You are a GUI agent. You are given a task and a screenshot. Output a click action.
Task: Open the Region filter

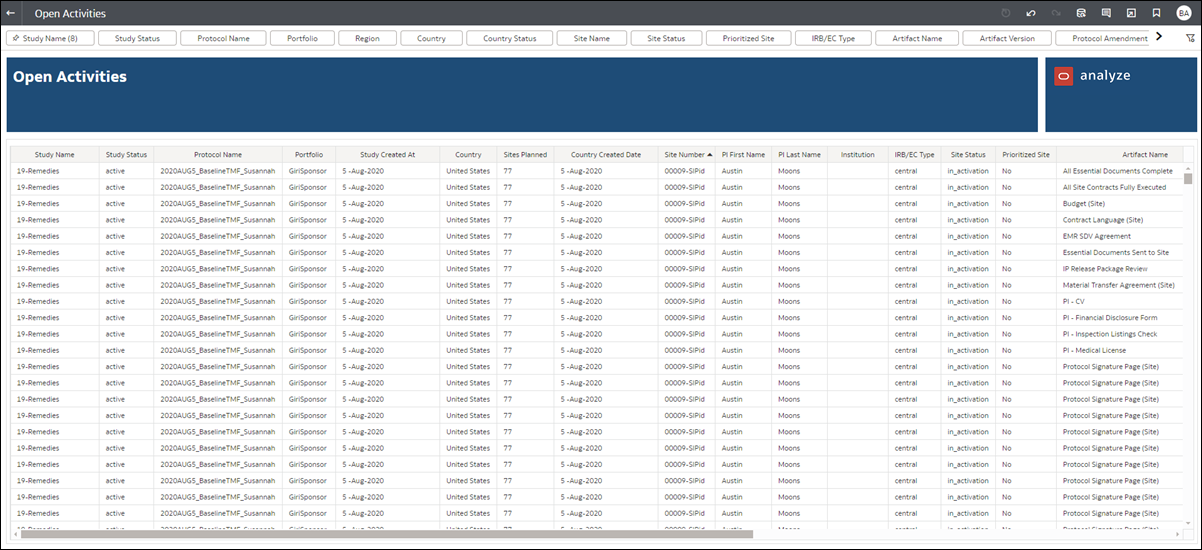(367, 38)
